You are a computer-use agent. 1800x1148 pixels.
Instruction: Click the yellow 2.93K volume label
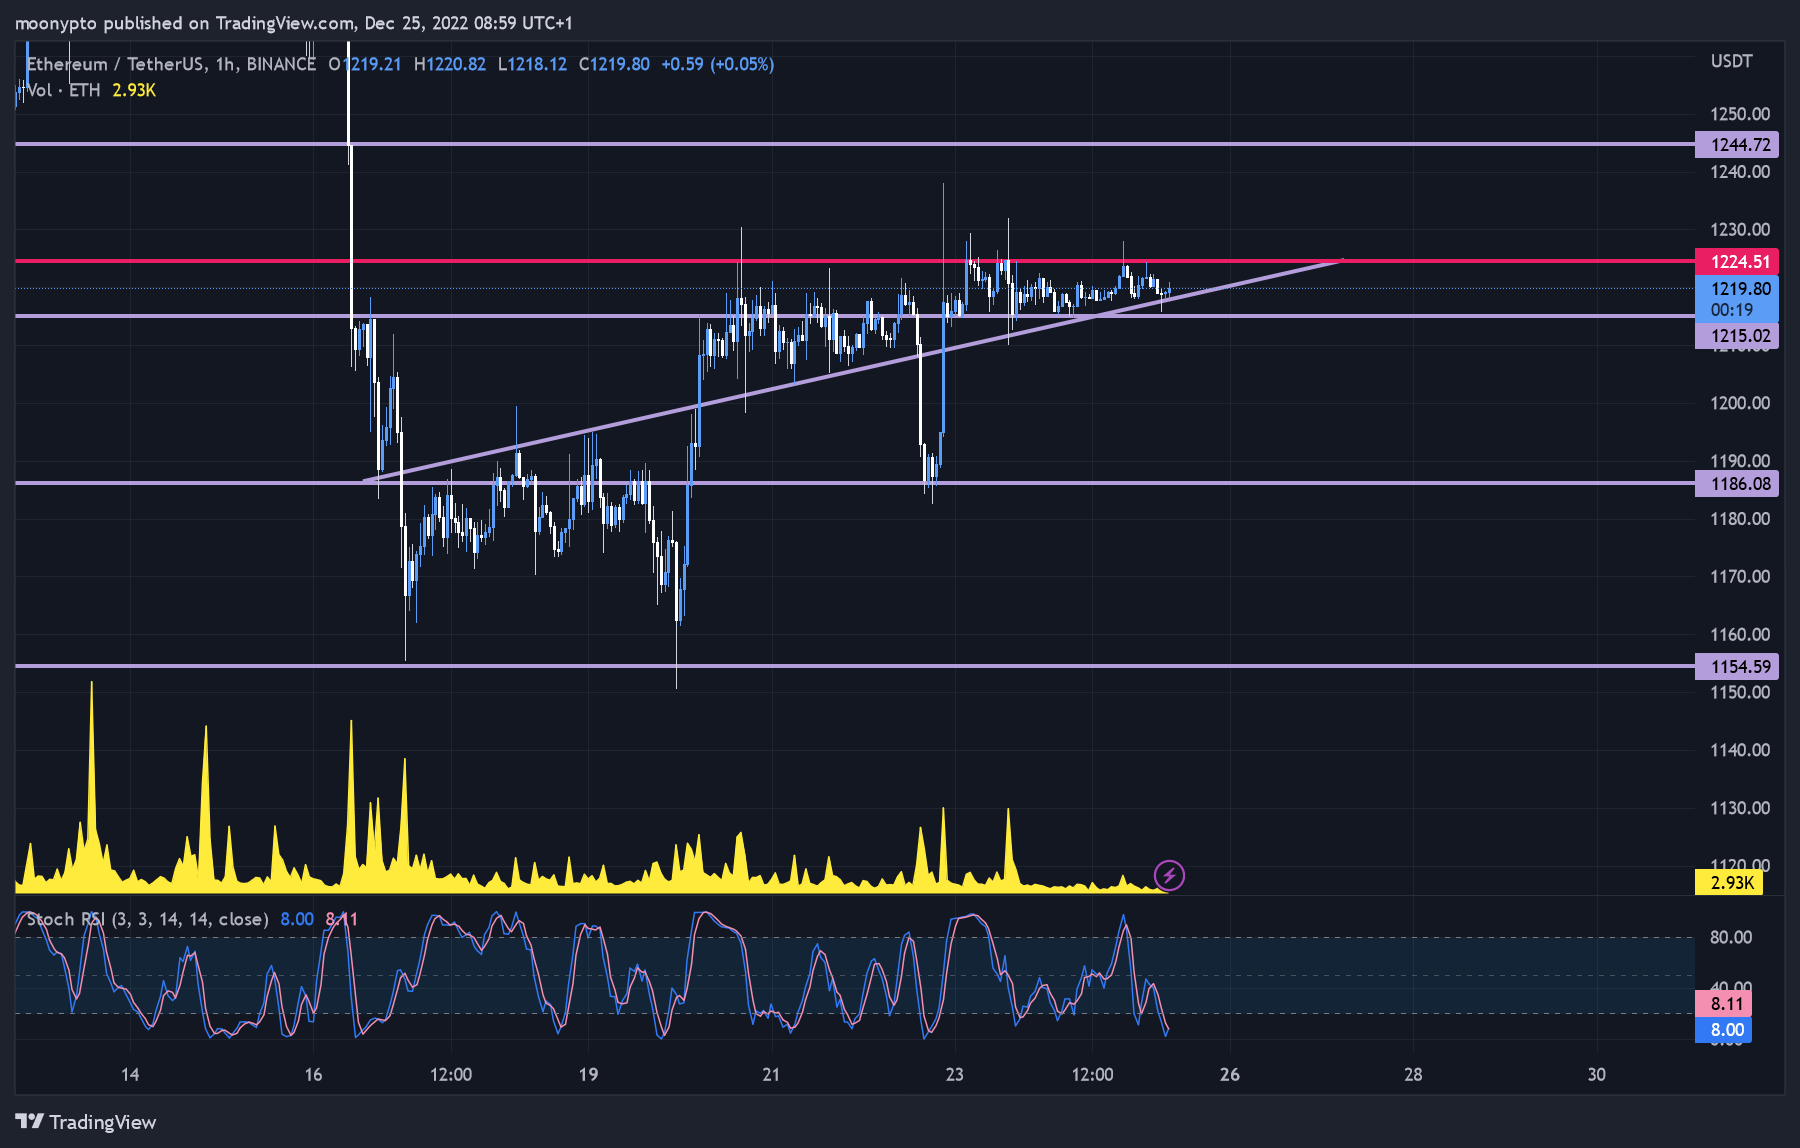point(1731,883)
